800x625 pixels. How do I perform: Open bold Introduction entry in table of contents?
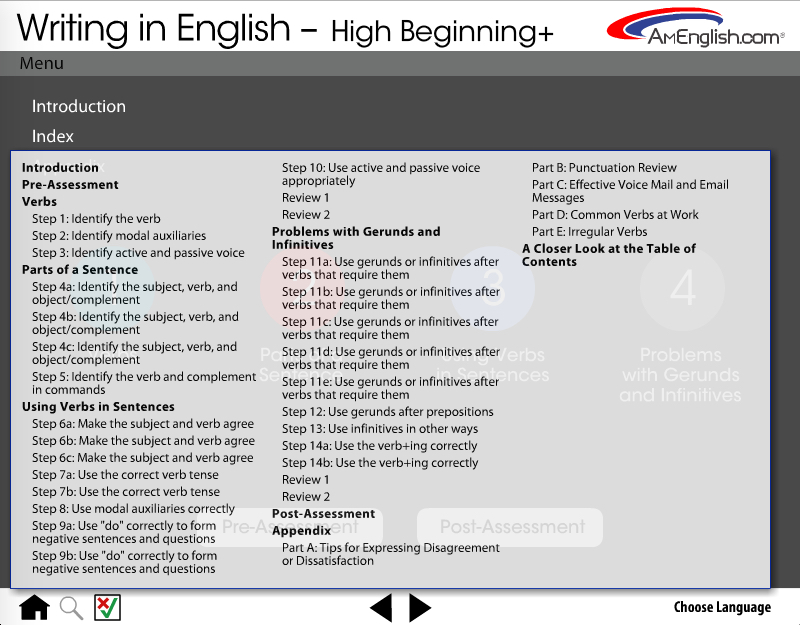(x=60, y=167)
